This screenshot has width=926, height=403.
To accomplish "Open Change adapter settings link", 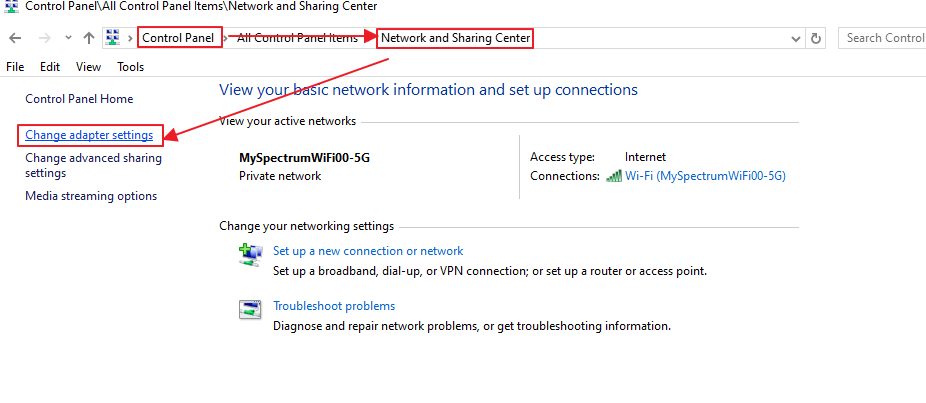I will pos(89,135).
